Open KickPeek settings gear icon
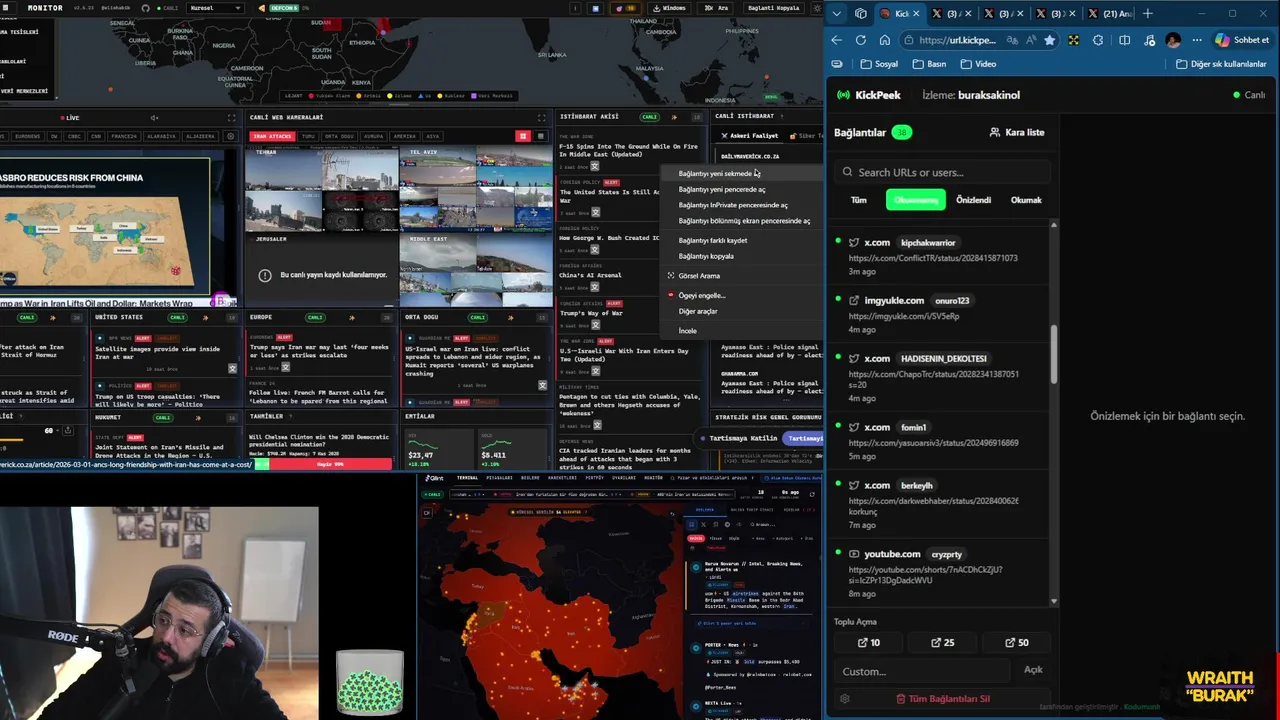Image resolution: width=1280 pixels, height=720 pixels. pyautogui.click(x=845, y=699)
